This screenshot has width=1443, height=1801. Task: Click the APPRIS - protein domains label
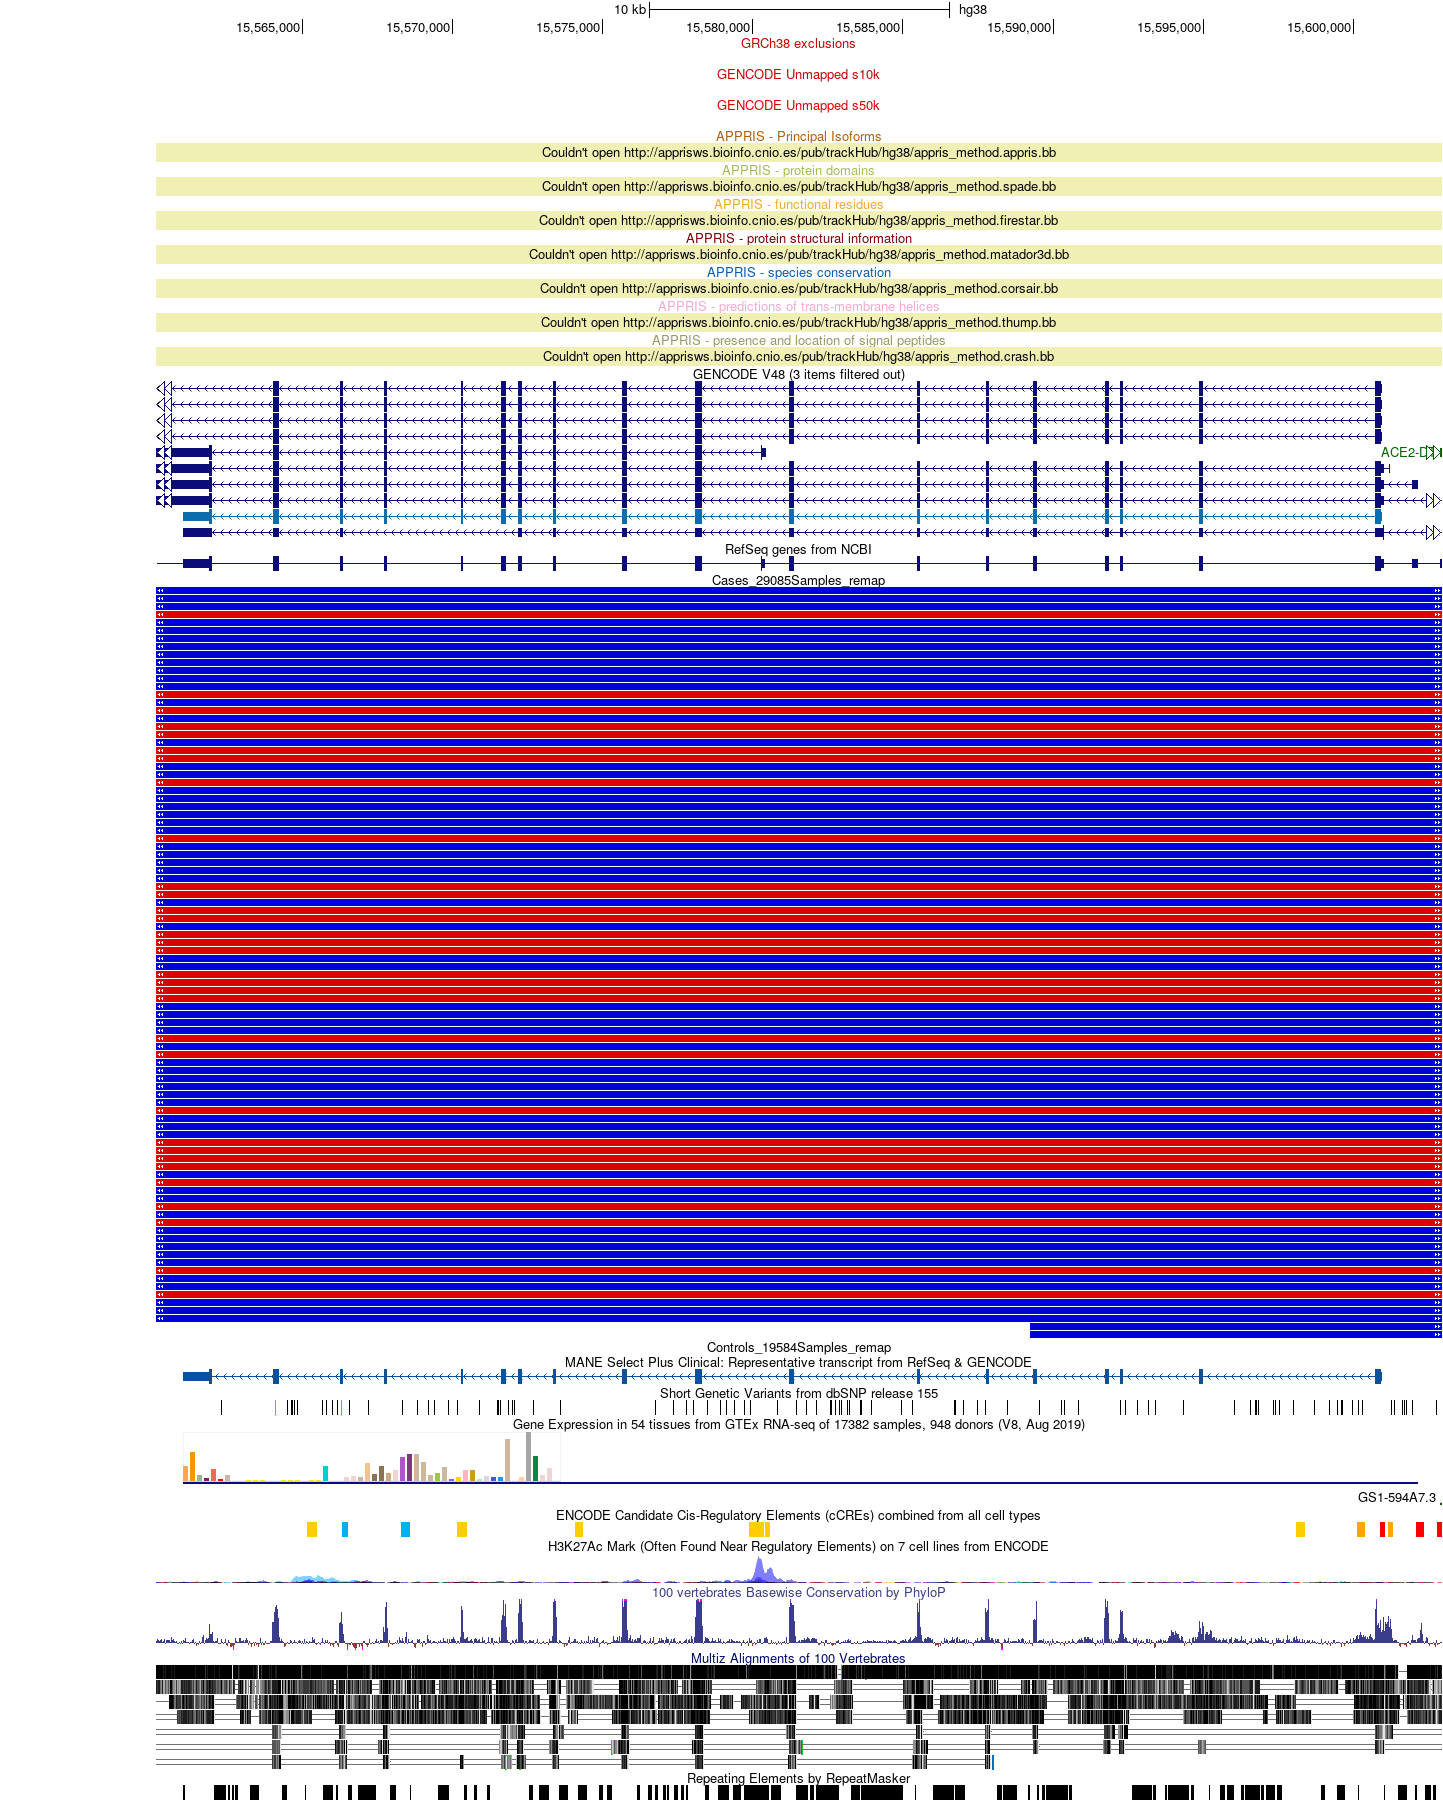click(x=798, y=171)
